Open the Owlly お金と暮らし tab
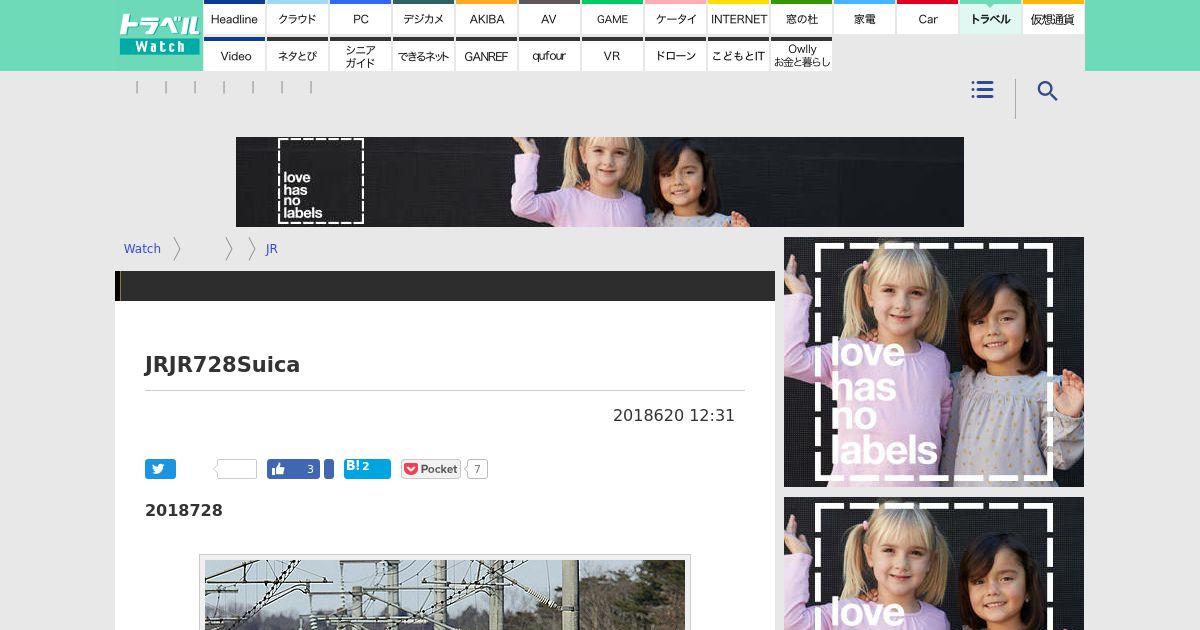1200x630 pixels. coord(801,55)
